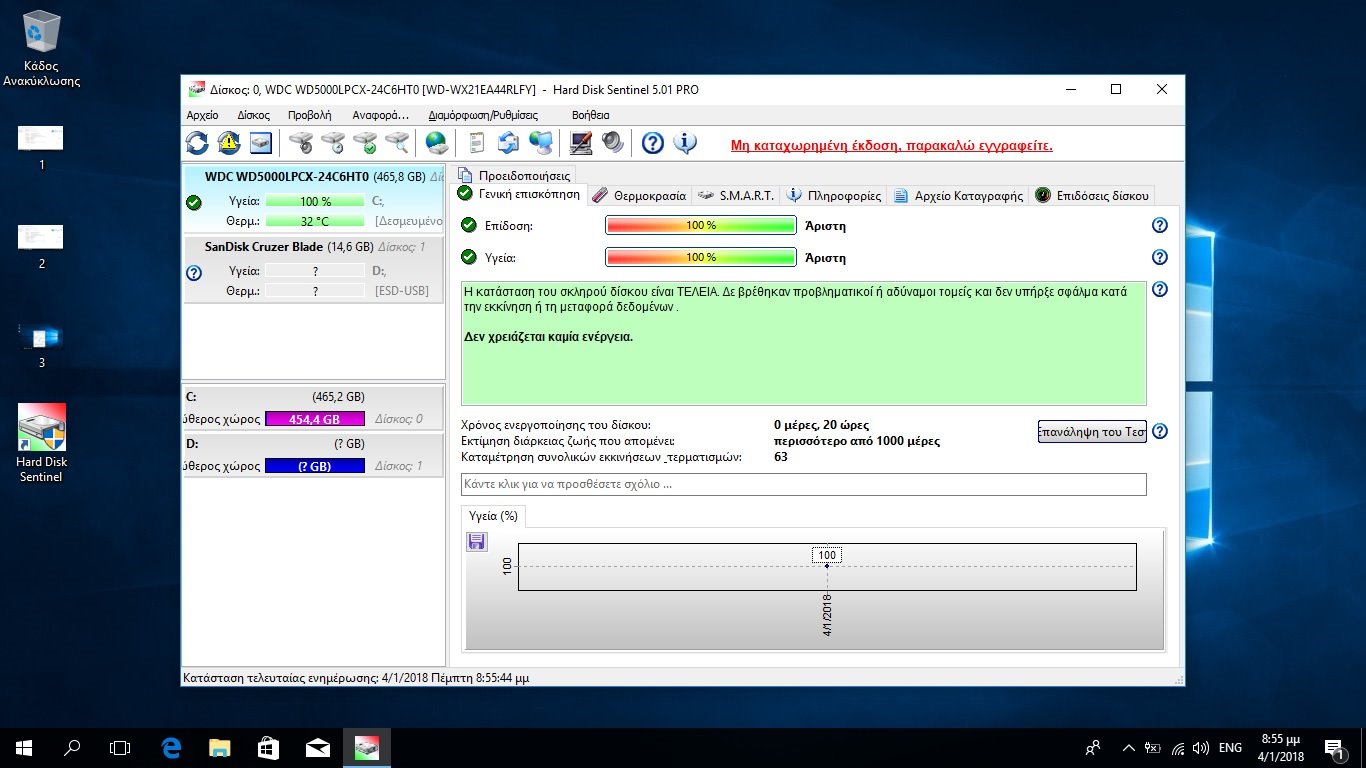Select the SanDisk Cruzer Blade disk entry
The image size is (1366, 768).
pyautogui.click(x=313, y=269)
